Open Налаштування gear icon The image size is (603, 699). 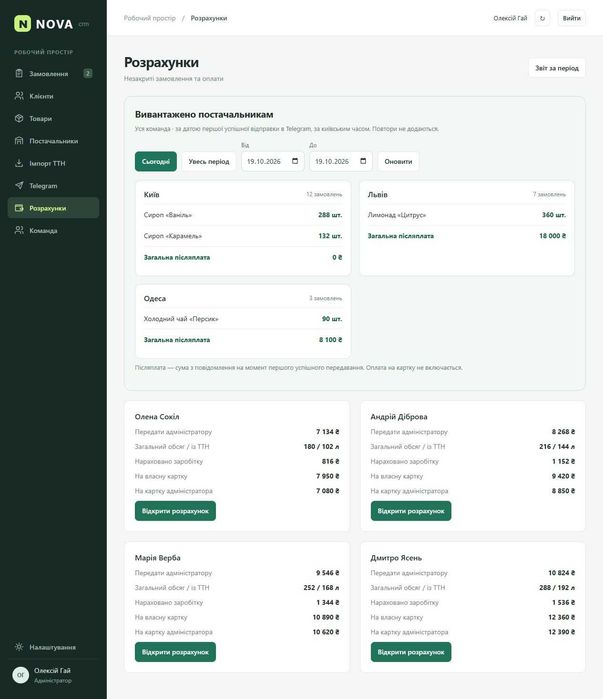[19, 647]
